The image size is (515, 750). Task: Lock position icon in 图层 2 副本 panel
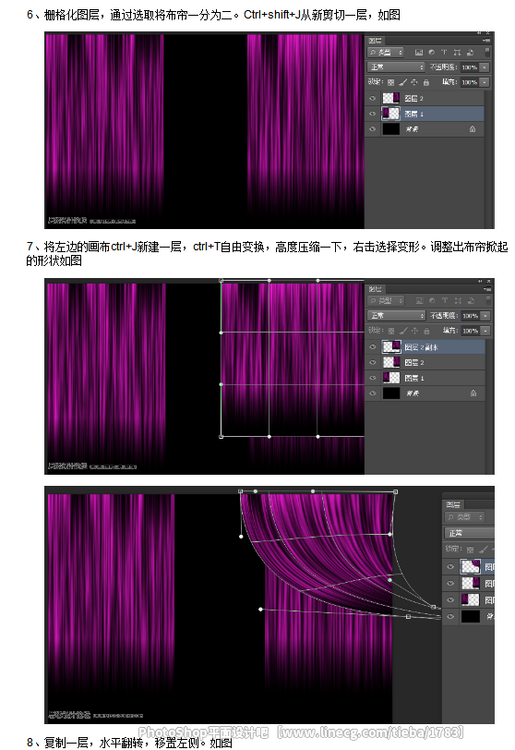(415, 331)
